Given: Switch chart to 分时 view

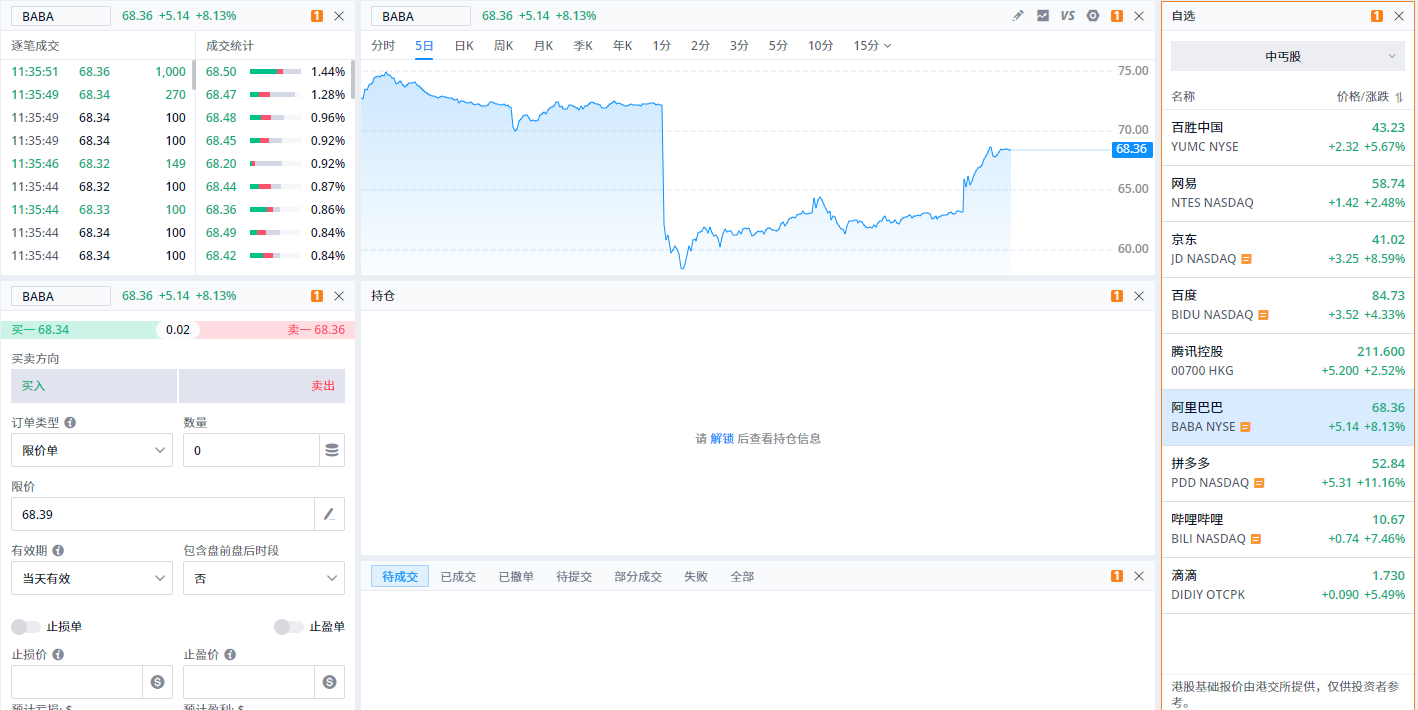Looking at the screenshot, I should click(x=383, y=46).
